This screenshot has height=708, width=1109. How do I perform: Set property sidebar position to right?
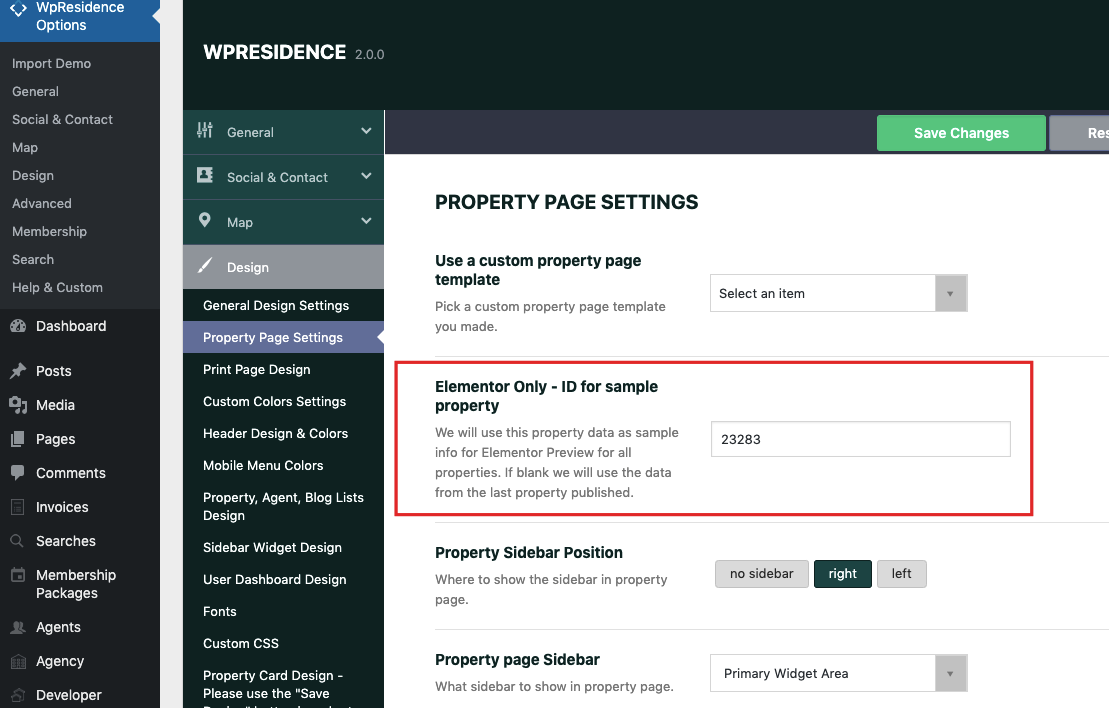coord(842,574)
